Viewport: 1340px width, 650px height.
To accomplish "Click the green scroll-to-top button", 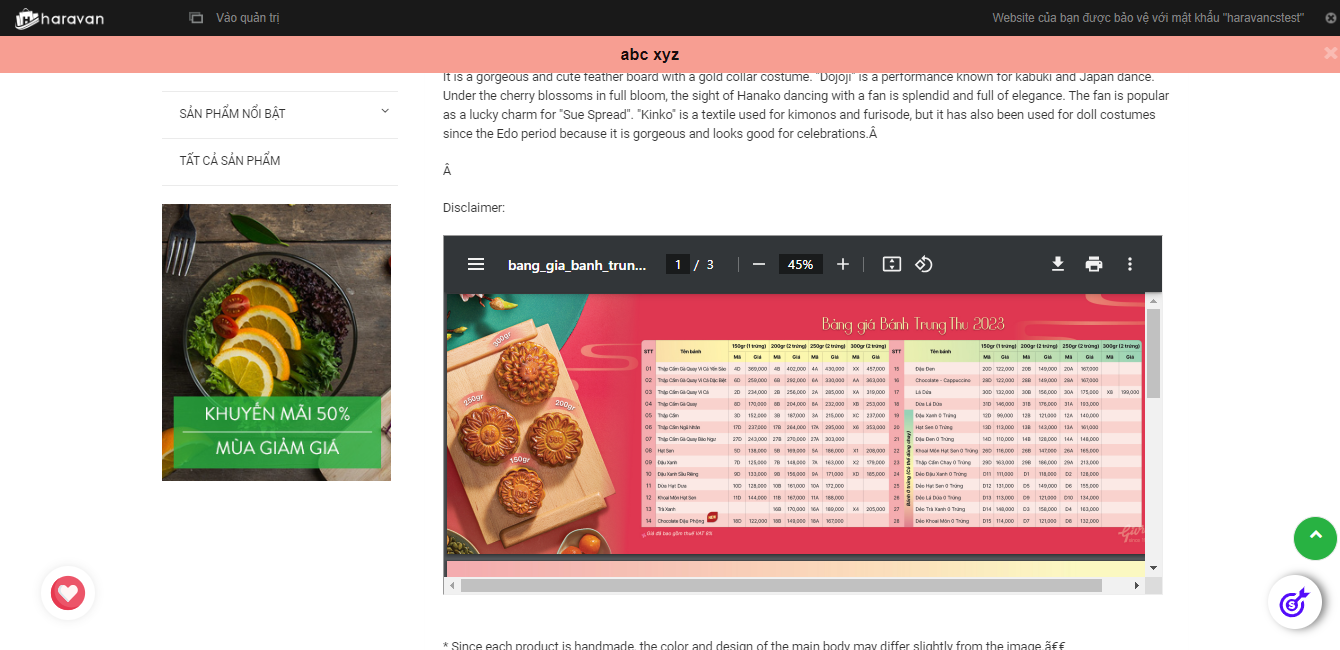I will click(1315, 538).
